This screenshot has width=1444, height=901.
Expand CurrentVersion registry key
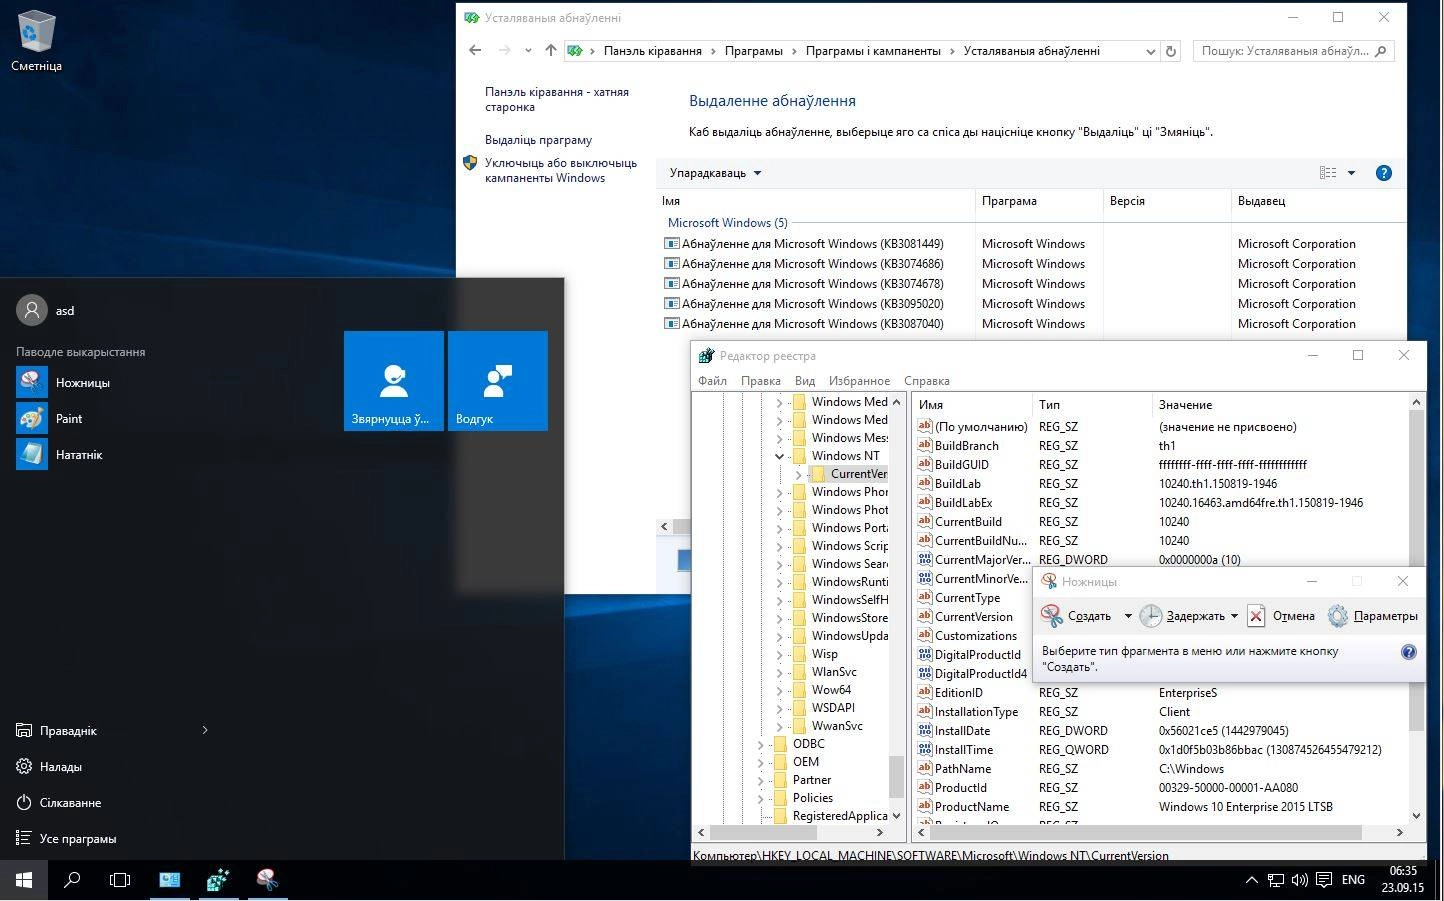[798, 474]
